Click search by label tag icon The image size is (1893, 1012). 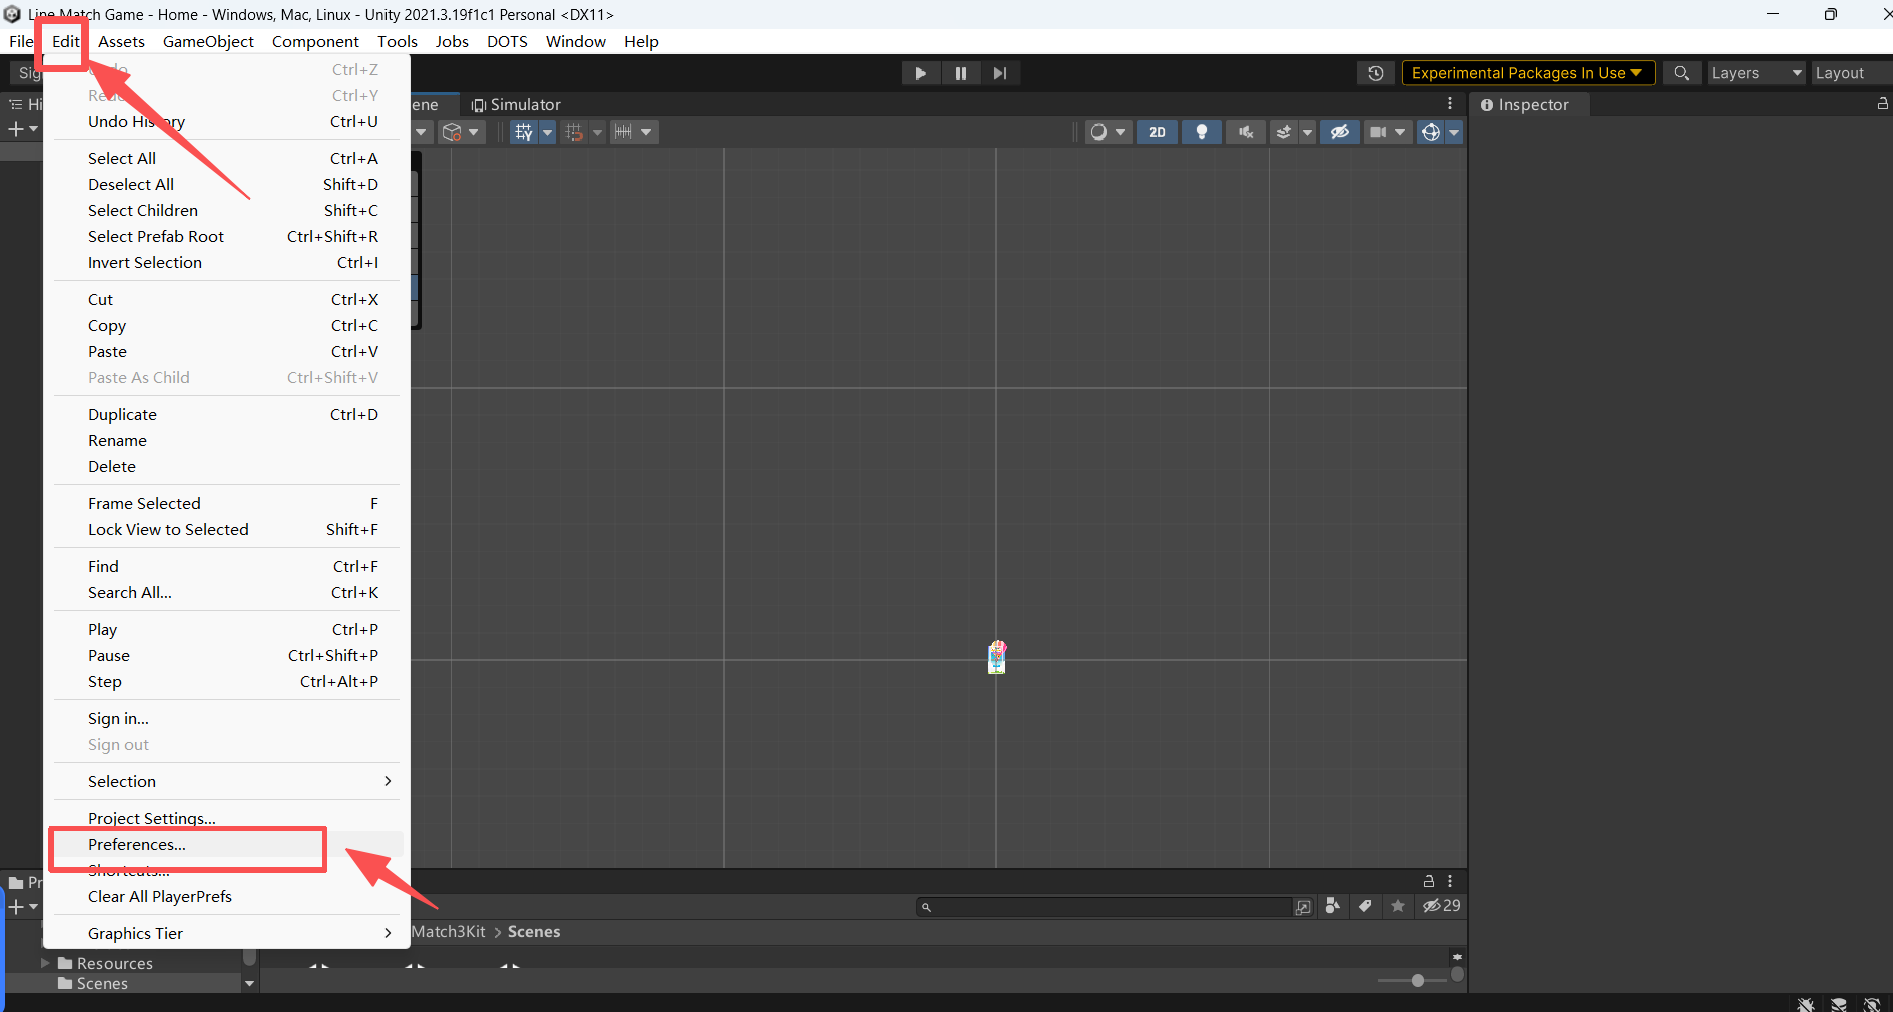tap(1365, 906)
